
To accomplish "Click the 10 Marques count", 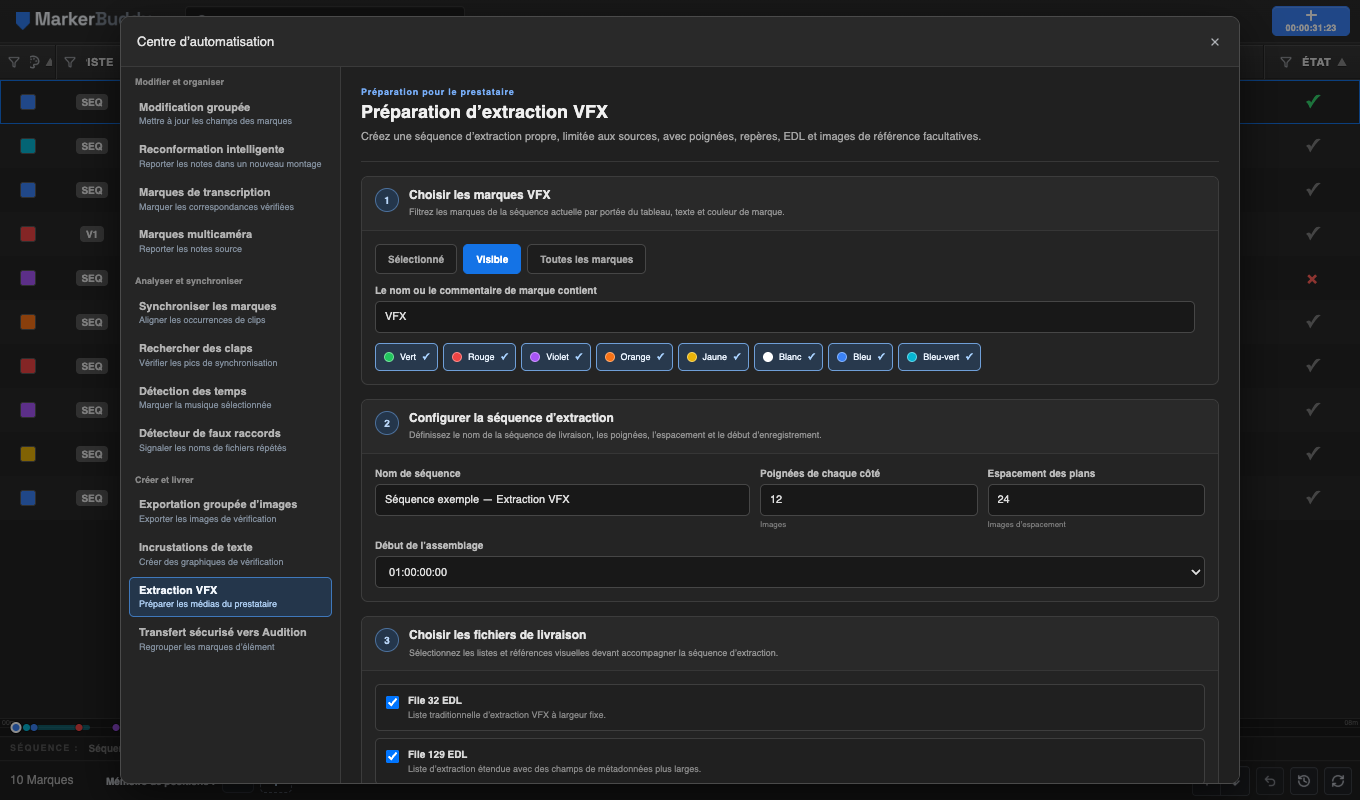I will point(42,780).
